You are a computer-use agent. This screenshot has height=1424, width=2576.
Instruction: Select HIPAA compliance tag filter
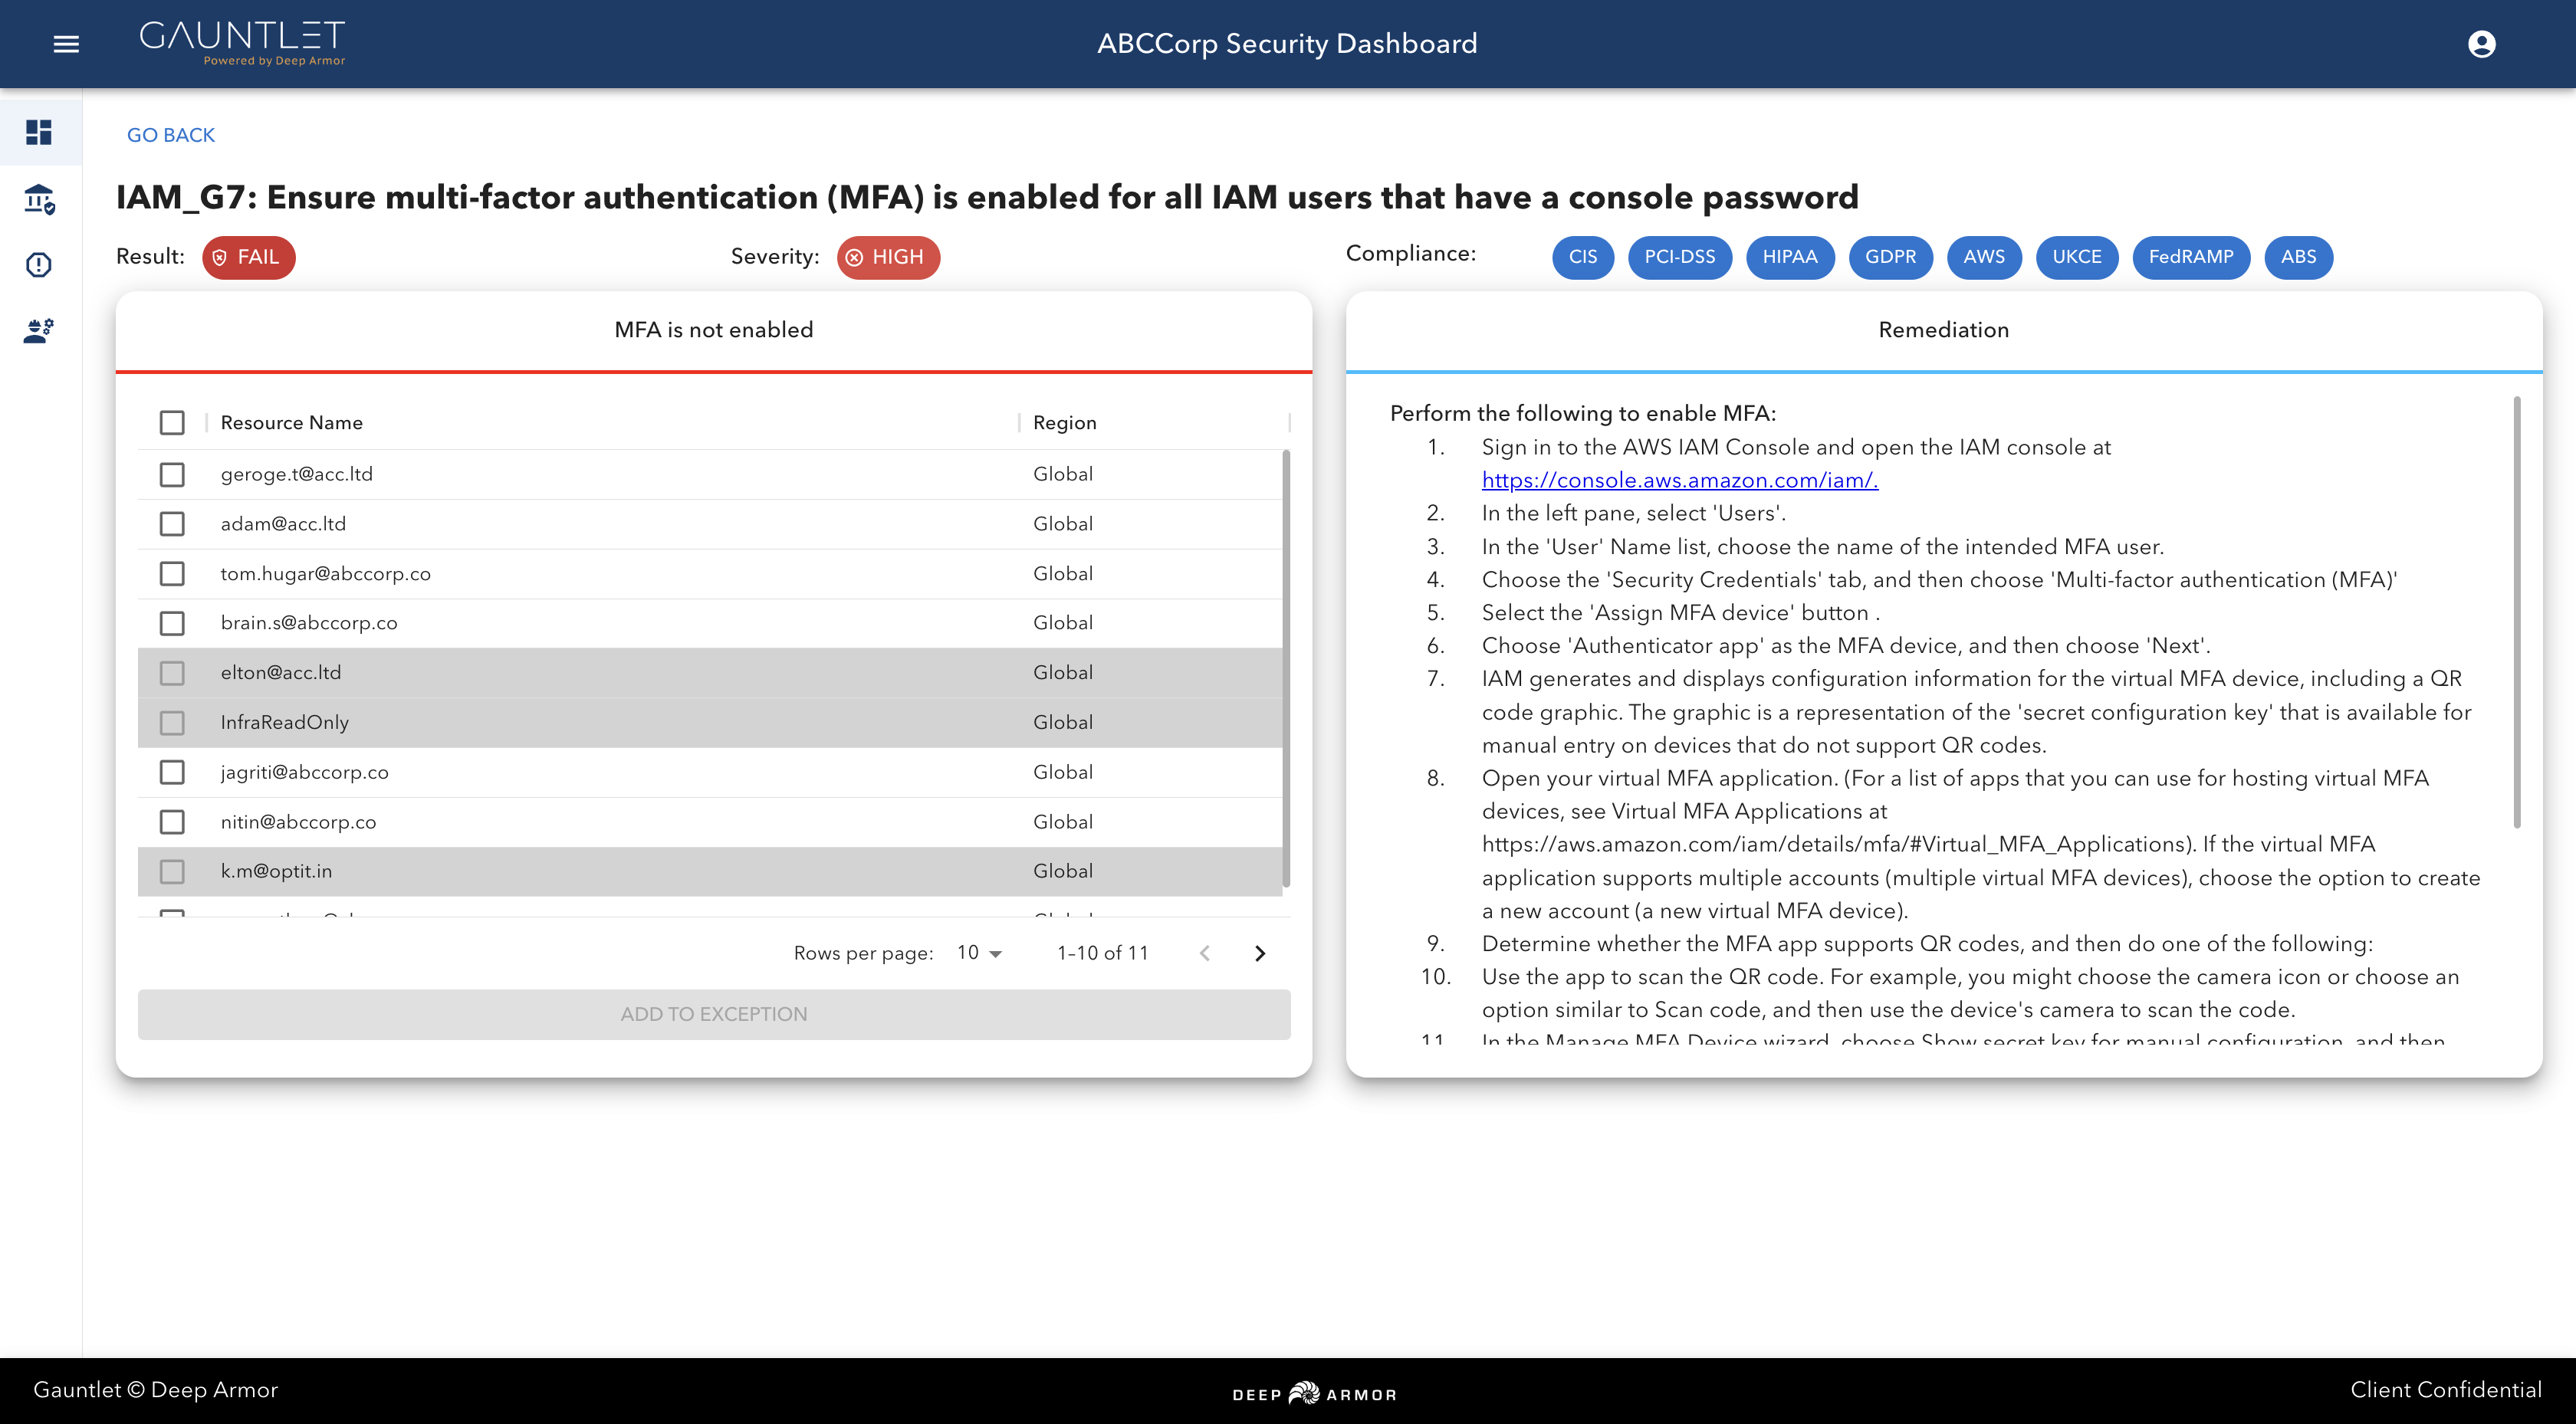click(x=1789, y=256)
